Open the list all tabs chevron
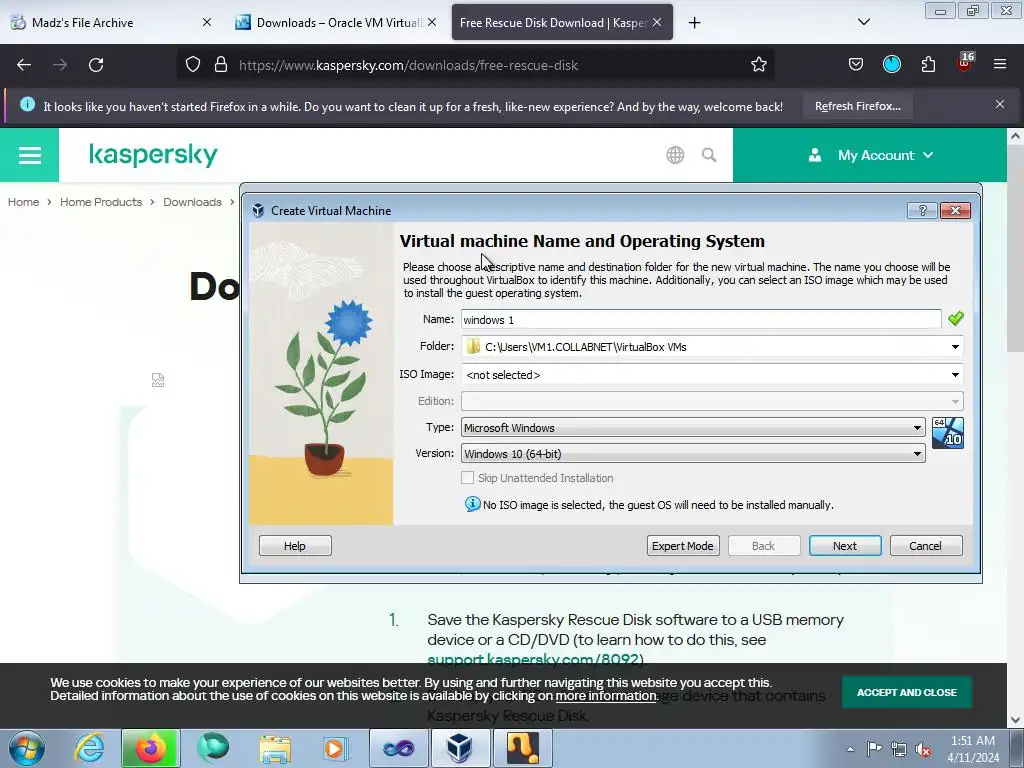This screenshot has height=768, width=1024. [863, 22]
